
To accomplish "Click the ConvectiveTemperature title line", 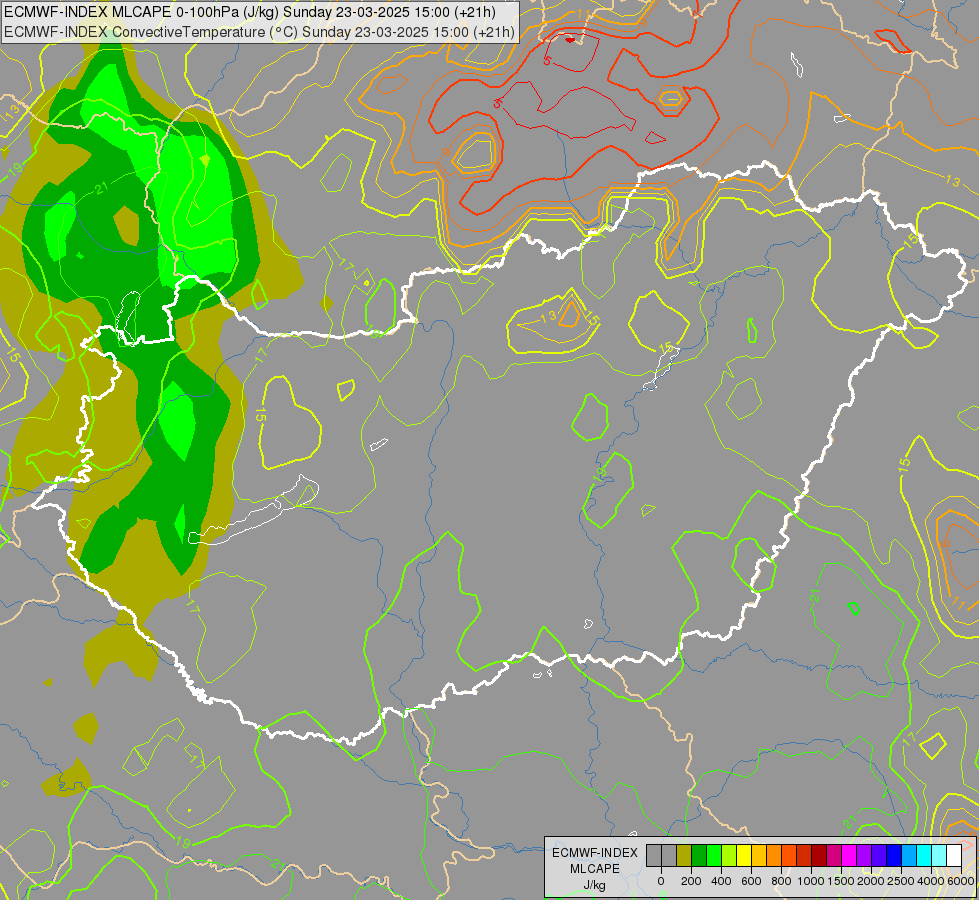I will coord(259,32).
